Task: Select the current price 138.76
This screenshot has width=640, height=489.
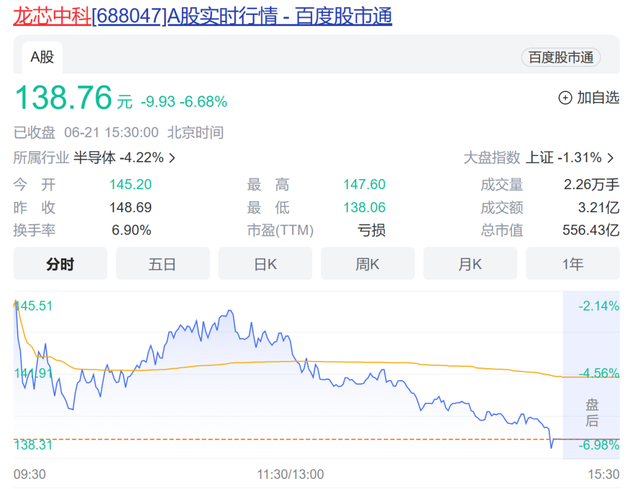Action: (x=63, y=98)
